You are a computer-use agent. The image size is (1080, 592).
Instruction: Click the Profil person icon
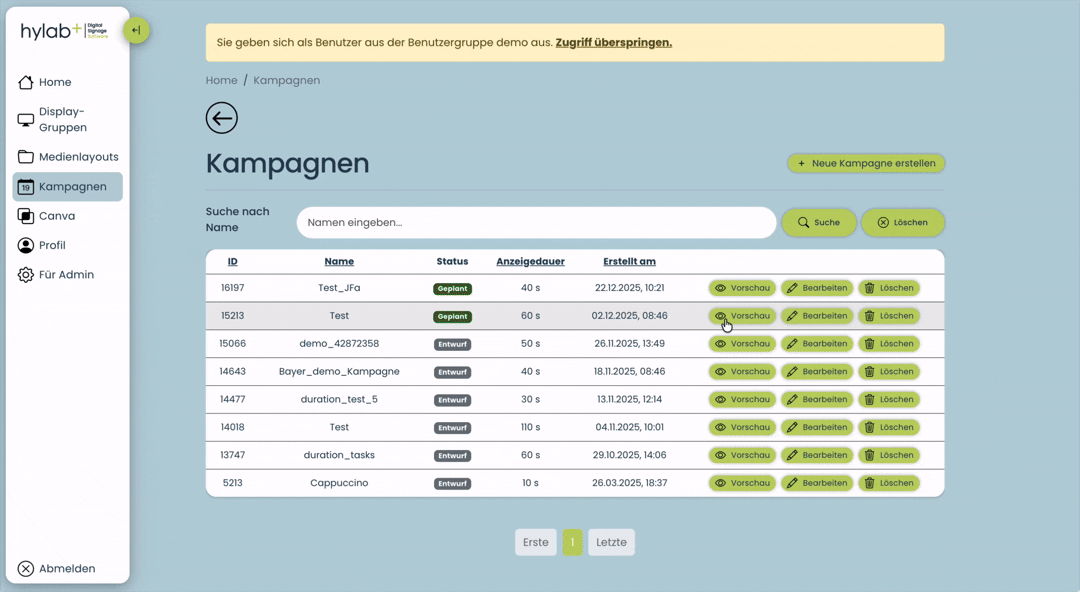25,245
